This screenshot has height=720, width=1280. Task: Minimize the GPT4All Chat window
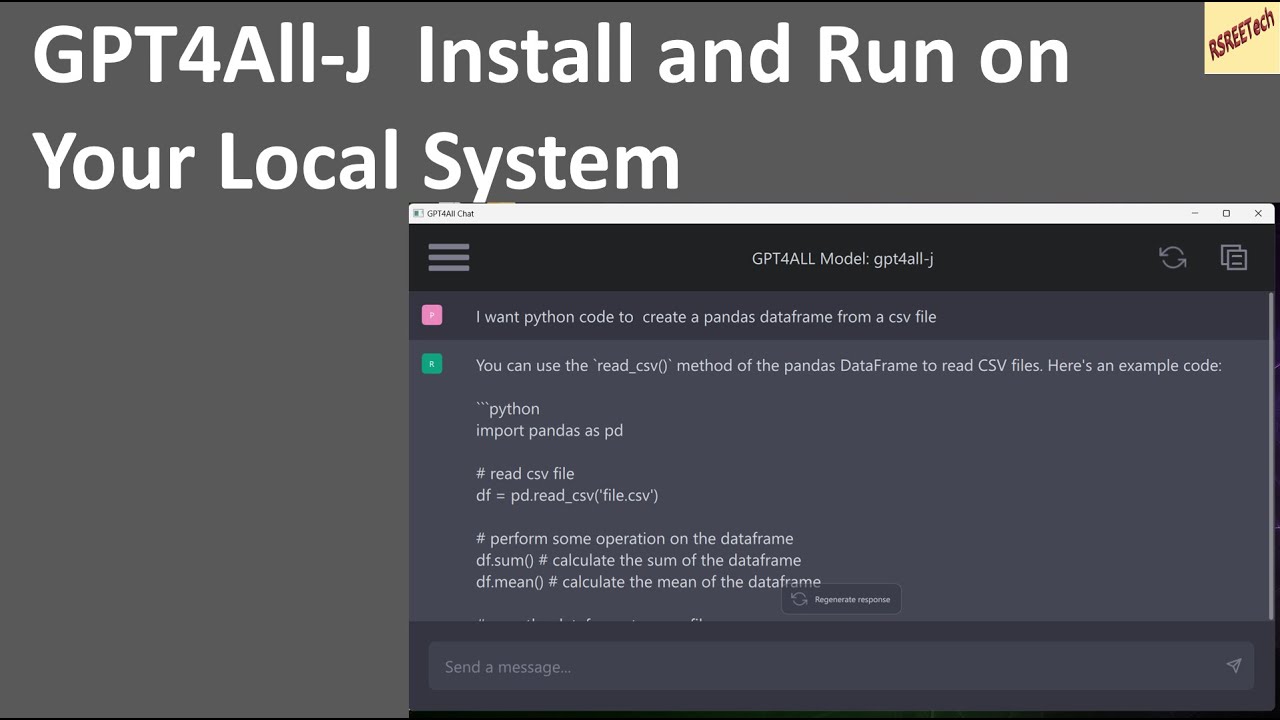click(x=1194, y=213)
